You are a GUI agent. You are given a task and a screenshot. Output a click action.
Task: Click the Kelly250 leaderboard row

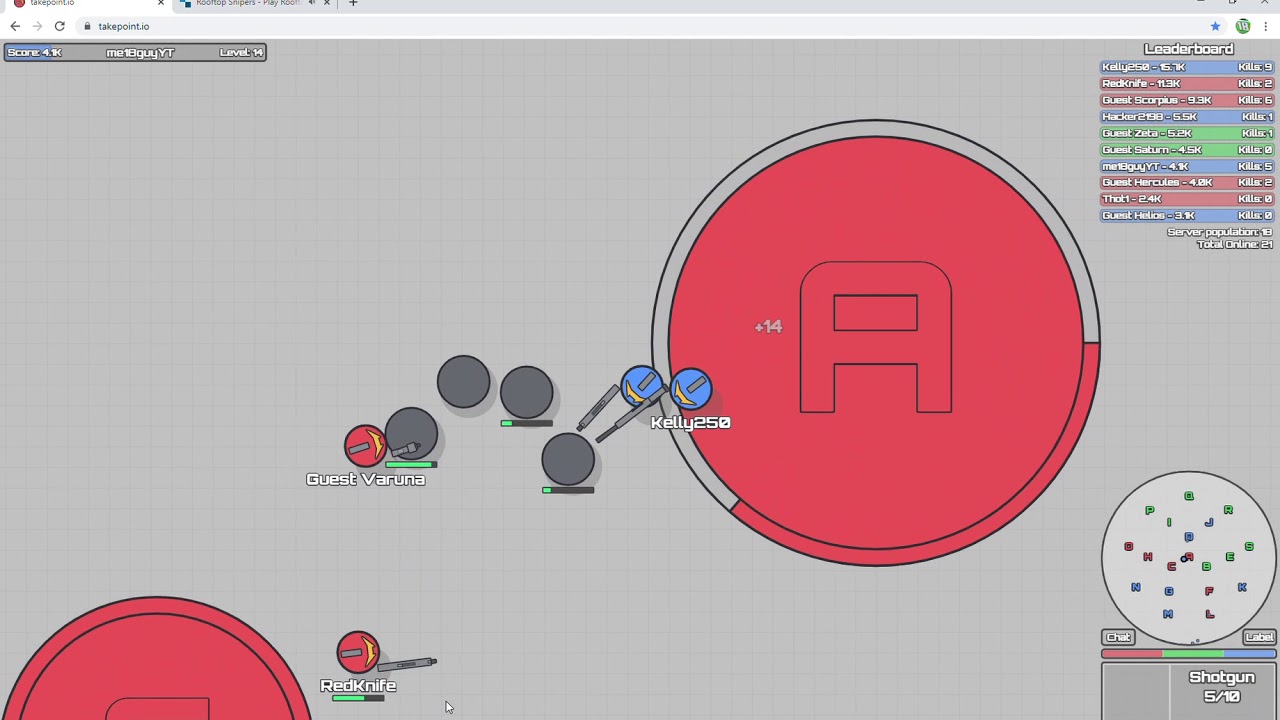1188,67
